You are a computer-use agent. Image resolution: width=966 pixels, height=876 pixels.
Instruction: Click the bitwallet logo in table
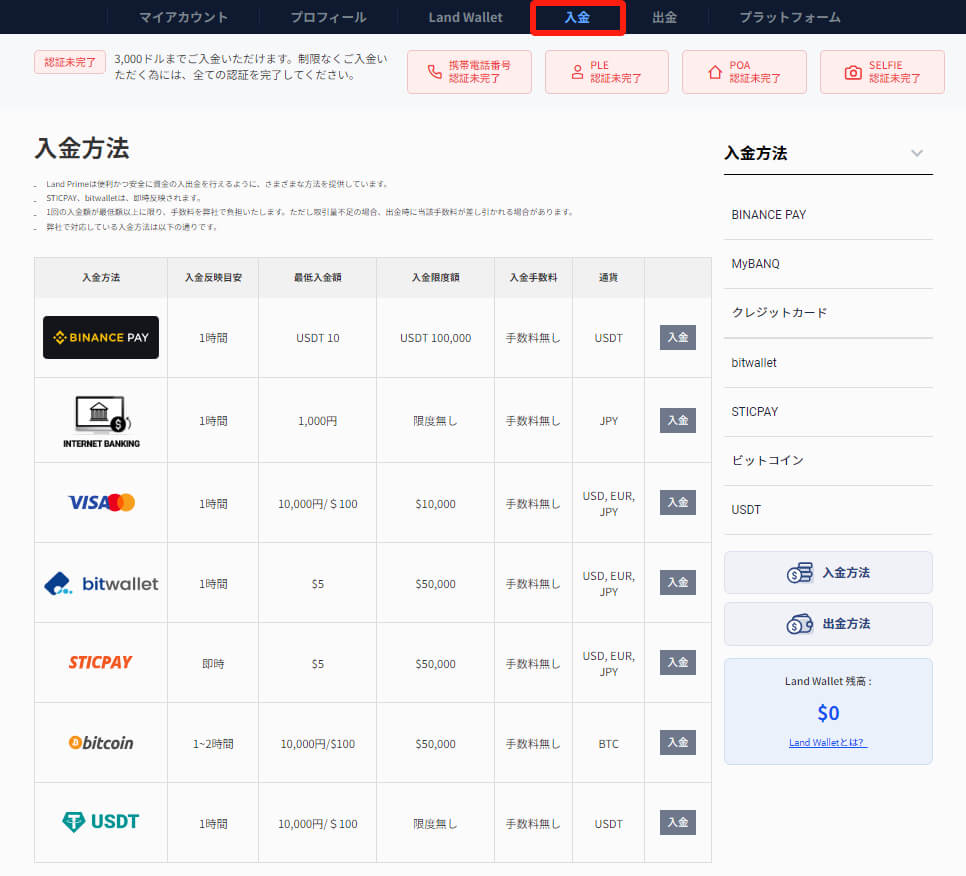coord(101,583)
